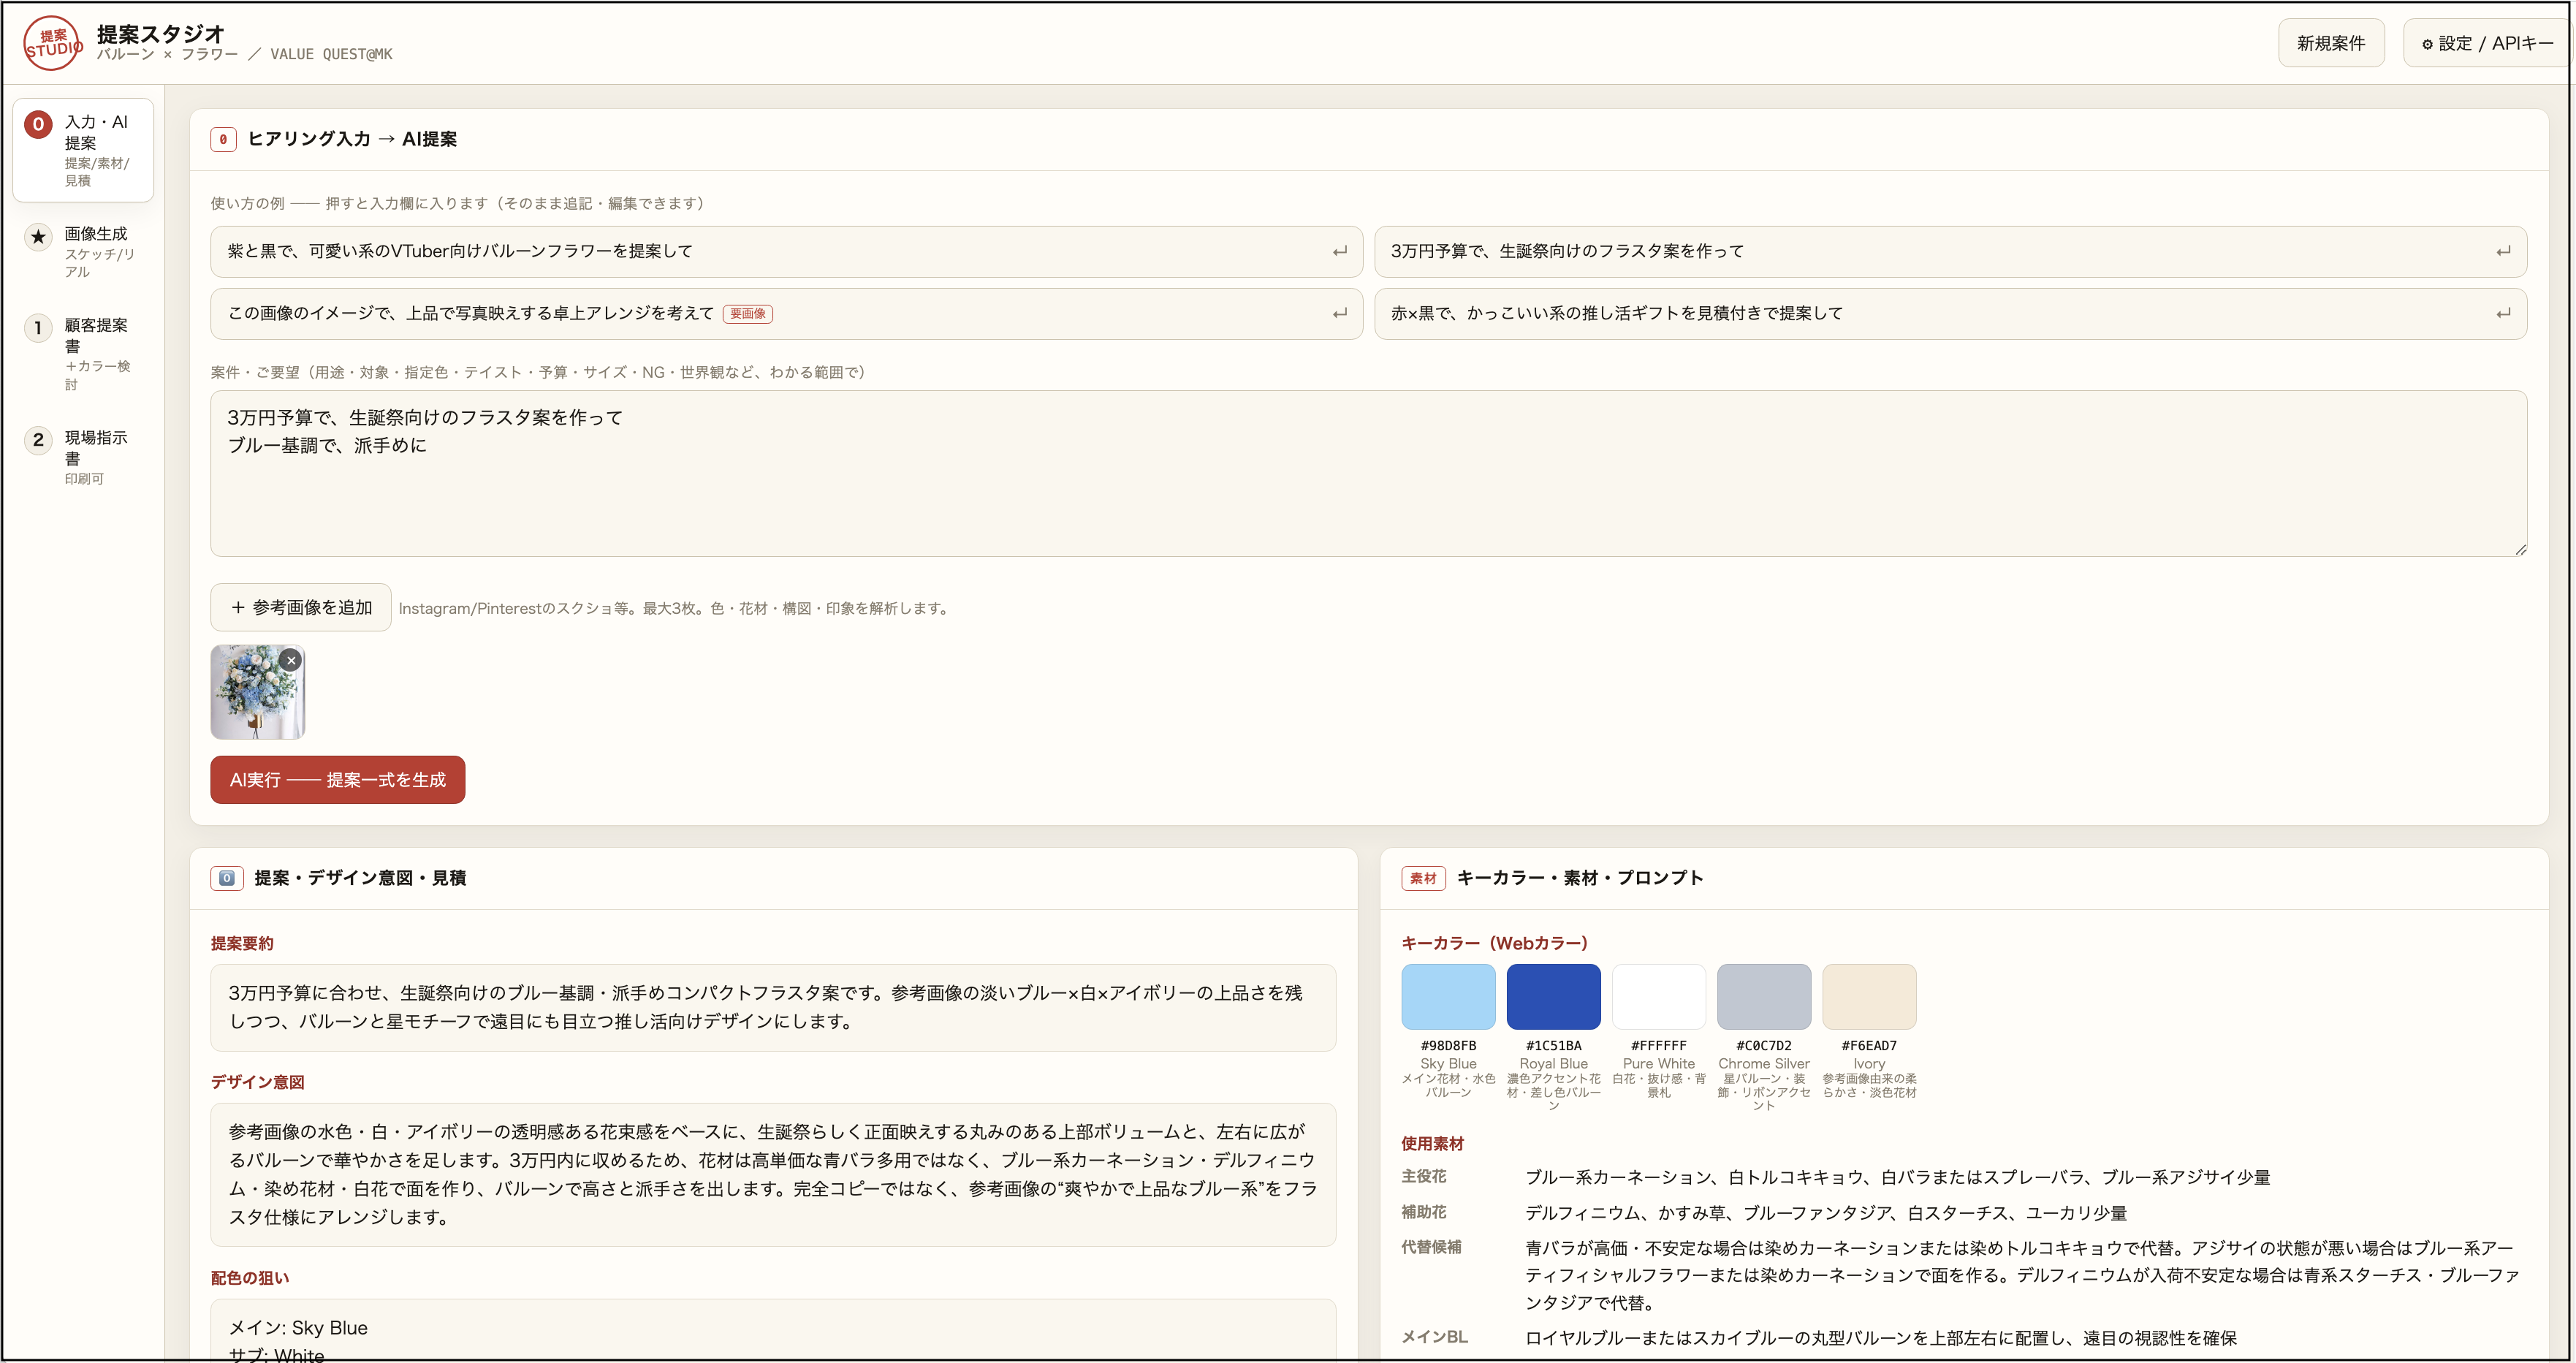Focus the 案件・ご要望 text area
Screen dimensions: 2576x1363
1368,473
